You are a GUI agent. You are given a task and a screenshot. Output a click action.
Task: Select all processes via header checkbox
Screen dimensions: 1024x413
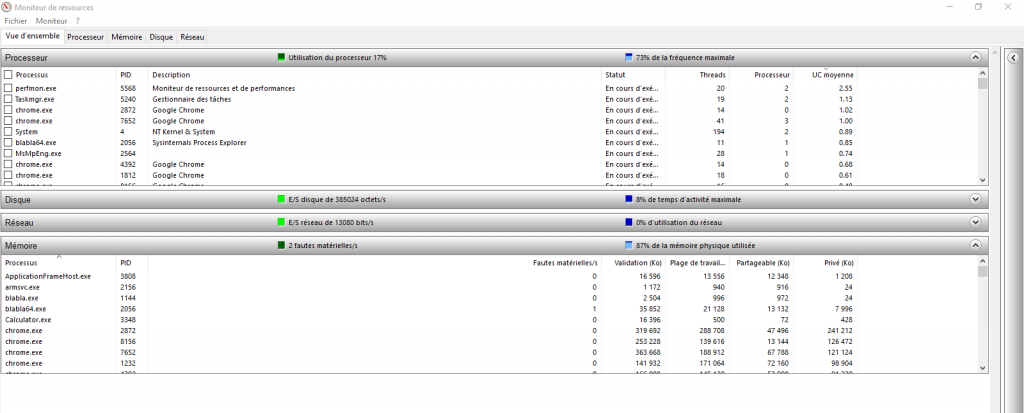click(x=9, y=75)
